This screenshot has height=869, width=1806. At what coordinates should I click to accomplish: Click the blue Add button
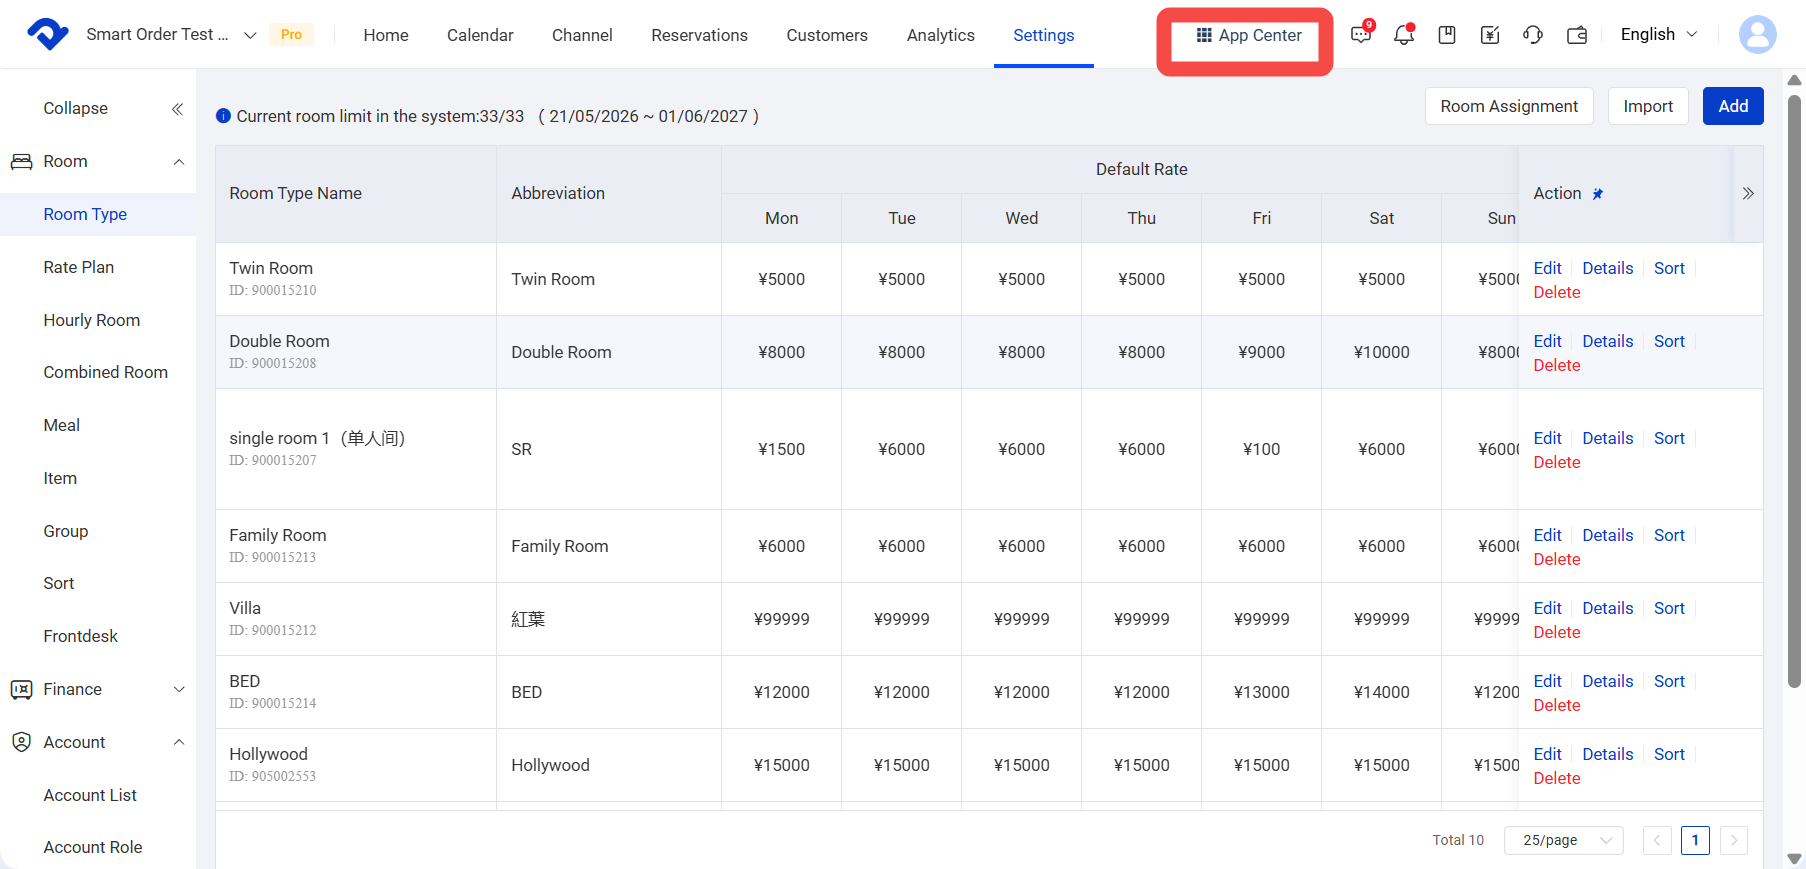click(x=1733, y=106)
